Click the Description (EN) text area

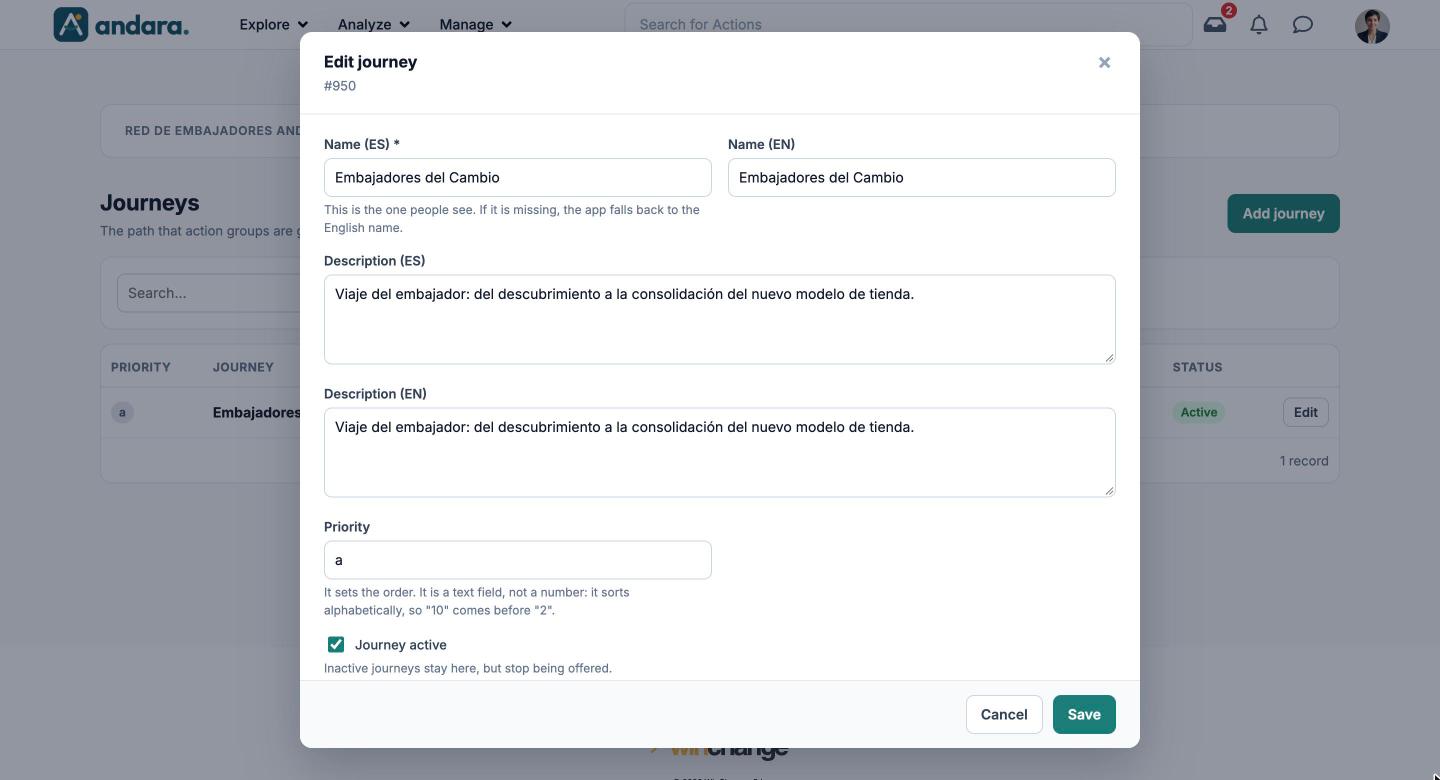[x=720, y=453]
